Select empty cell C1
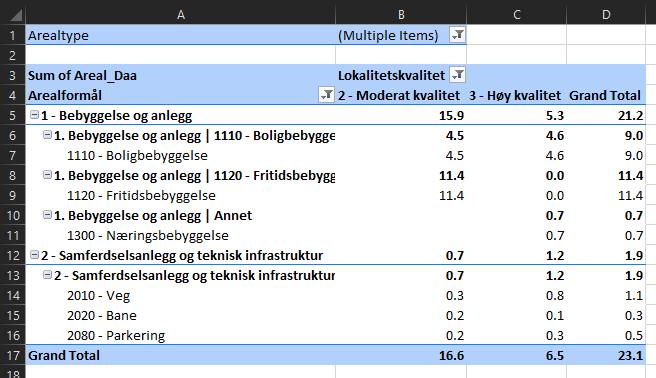The height and width of the screenshot is (378, 656). point(517,35)
